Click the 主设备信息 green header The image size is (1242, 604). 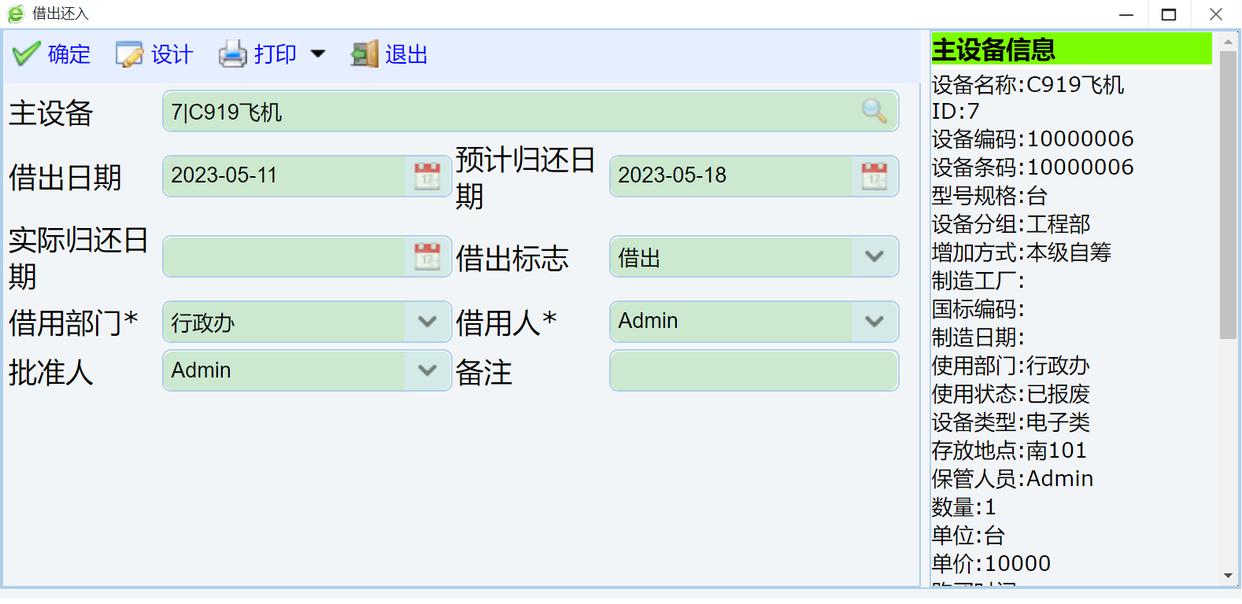tap(1071, 49)
